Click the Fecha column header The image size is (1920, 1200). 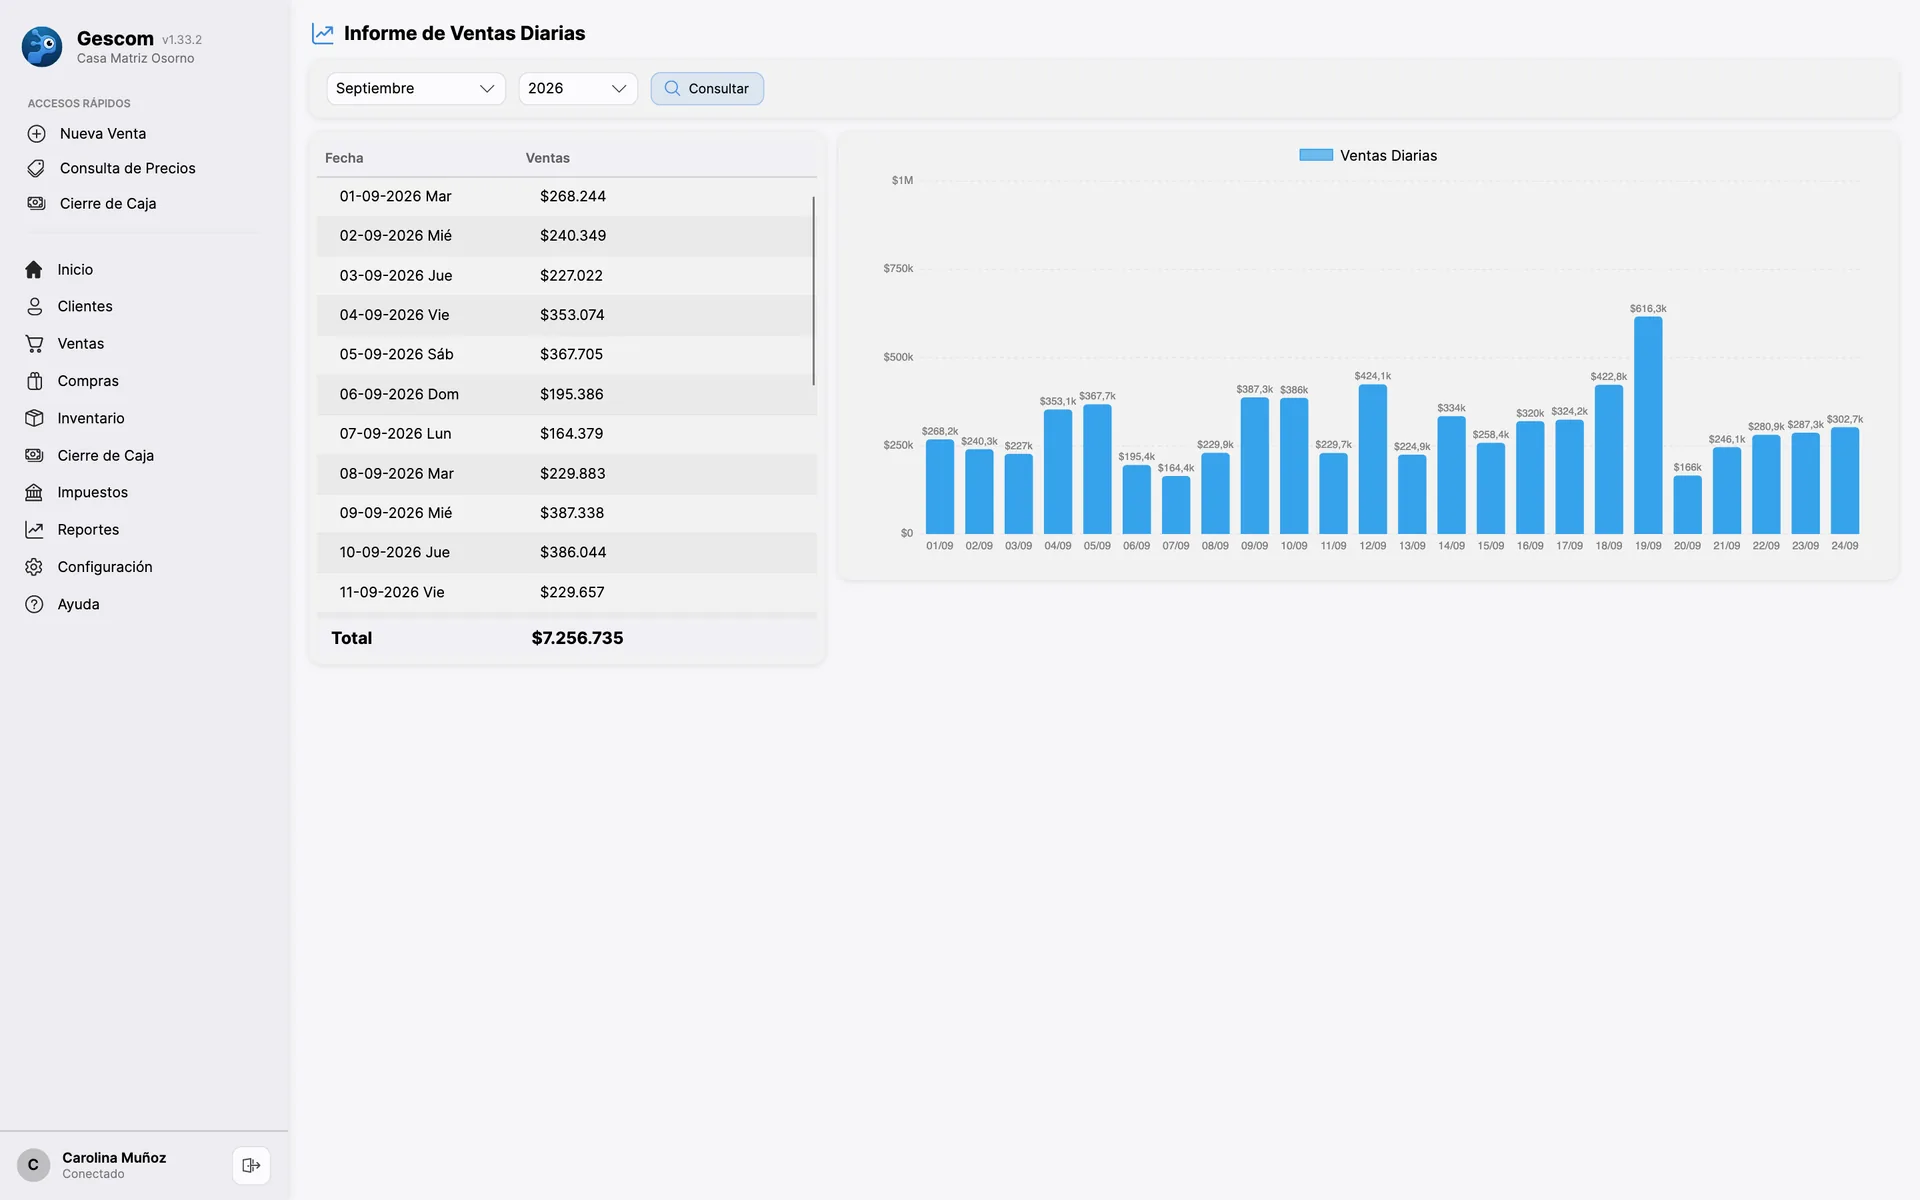[x=344, y=158]
